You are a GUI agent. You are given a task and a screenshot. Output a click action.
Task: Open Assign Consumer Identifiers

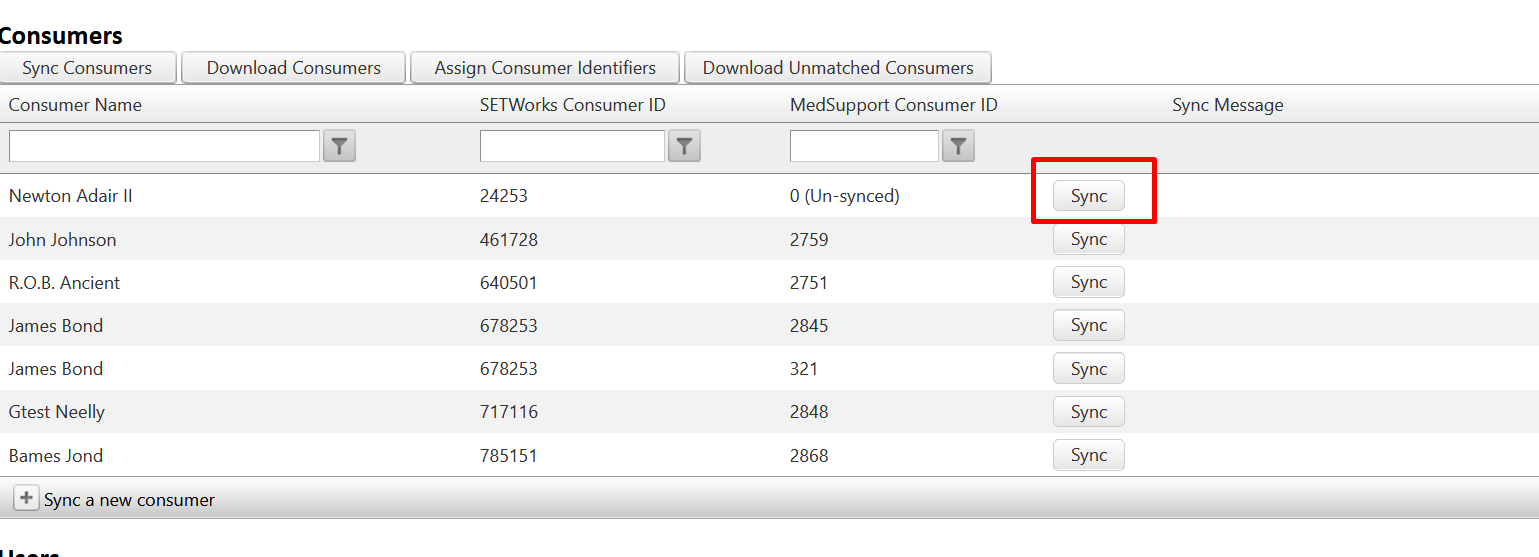[x=545, y=68]
